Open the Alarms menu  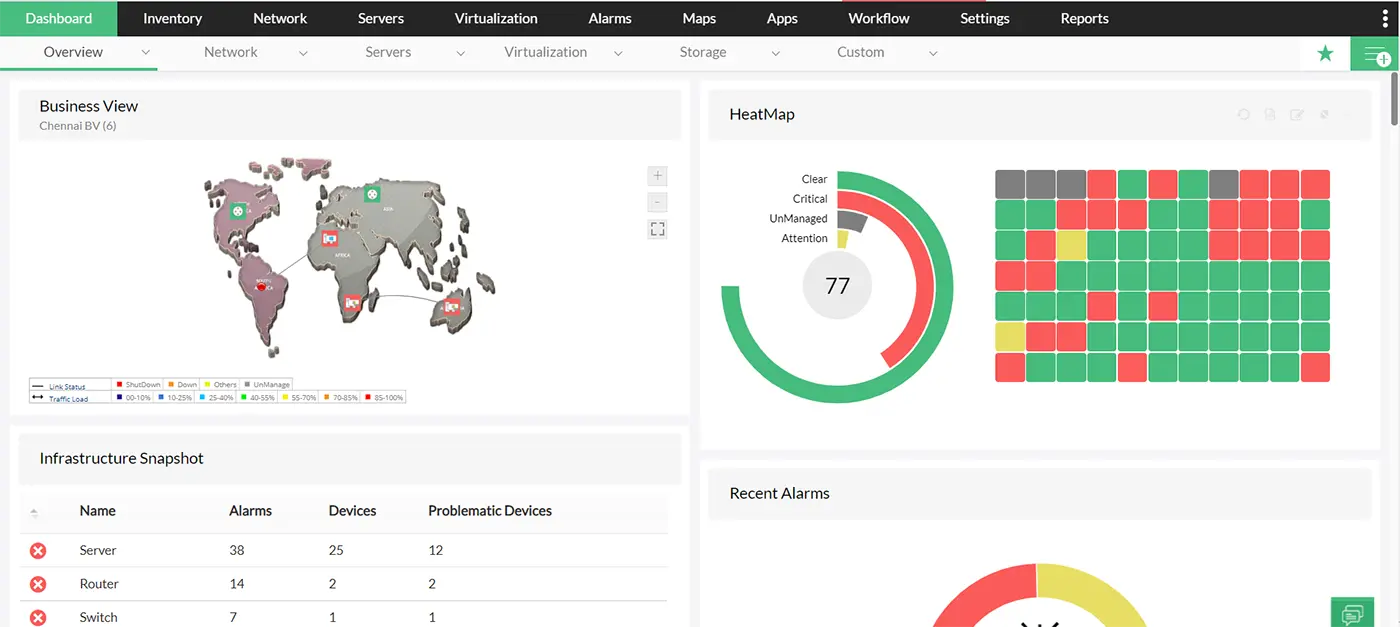[609, 18]
